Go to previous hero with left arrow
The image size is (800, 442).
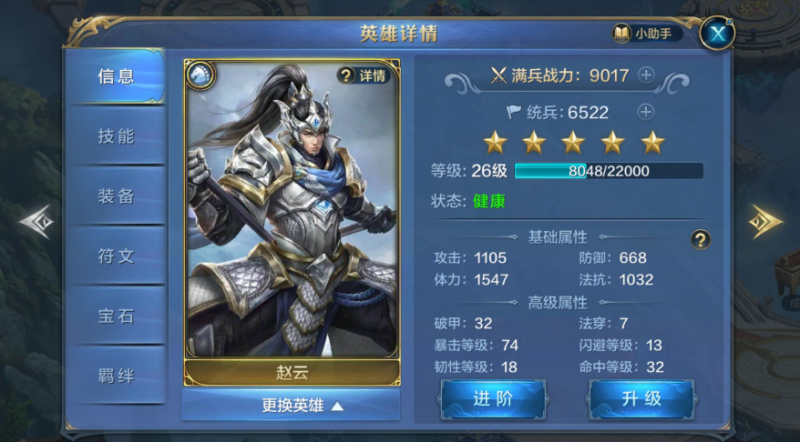(37, 221)
